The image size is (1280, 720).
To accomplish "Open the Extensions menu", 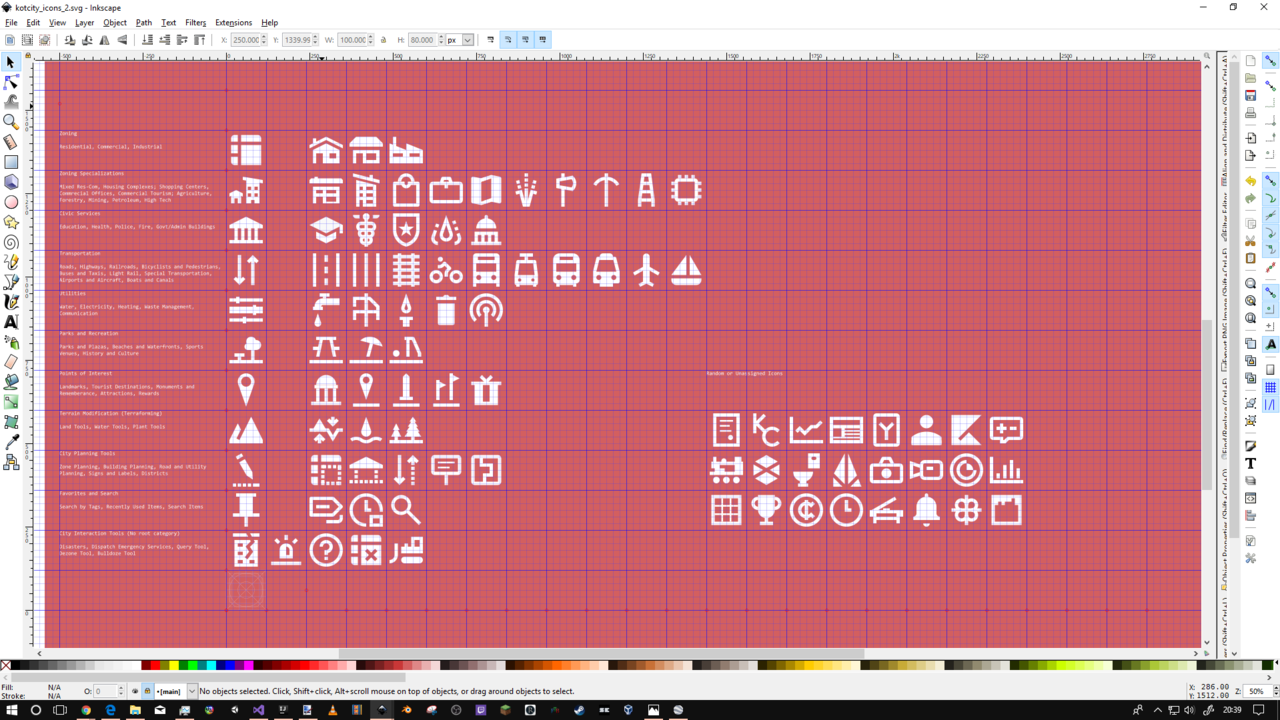I will tap(233, 22).
